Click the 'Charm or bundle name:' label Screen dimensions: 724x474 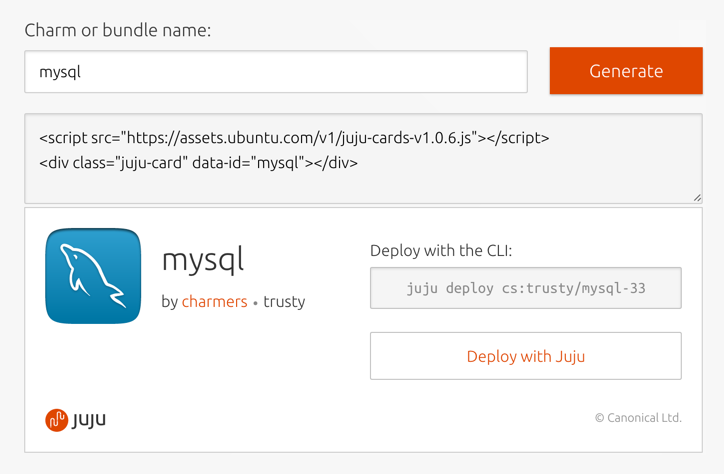[x=118, y=30]
